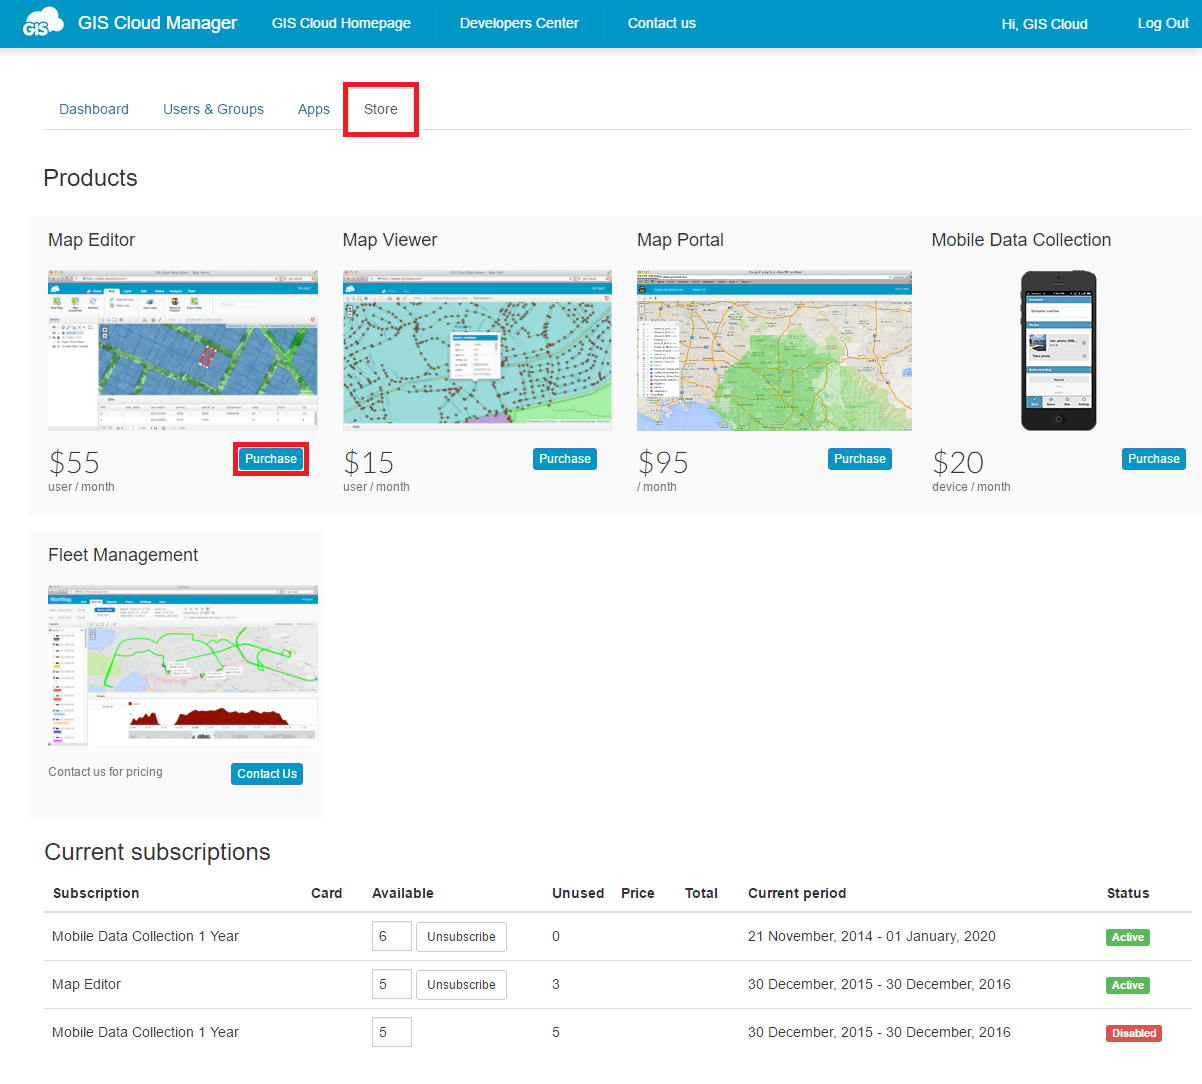The width and height of the screenshot is (1202, 1084).
Task: Click the Map Portal product title
Action: (x=680, y=240)
